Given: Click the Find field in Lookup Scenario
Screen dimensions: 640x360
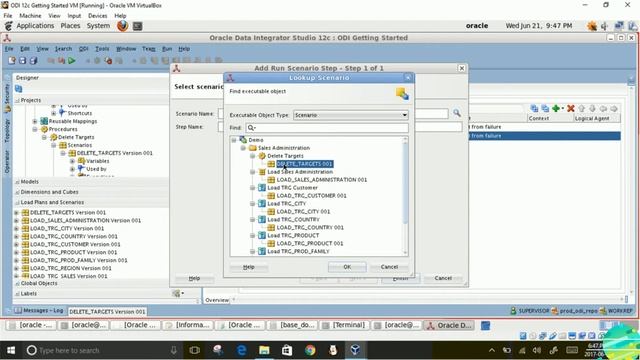Looking at the screenshot, I should (327, 128).
